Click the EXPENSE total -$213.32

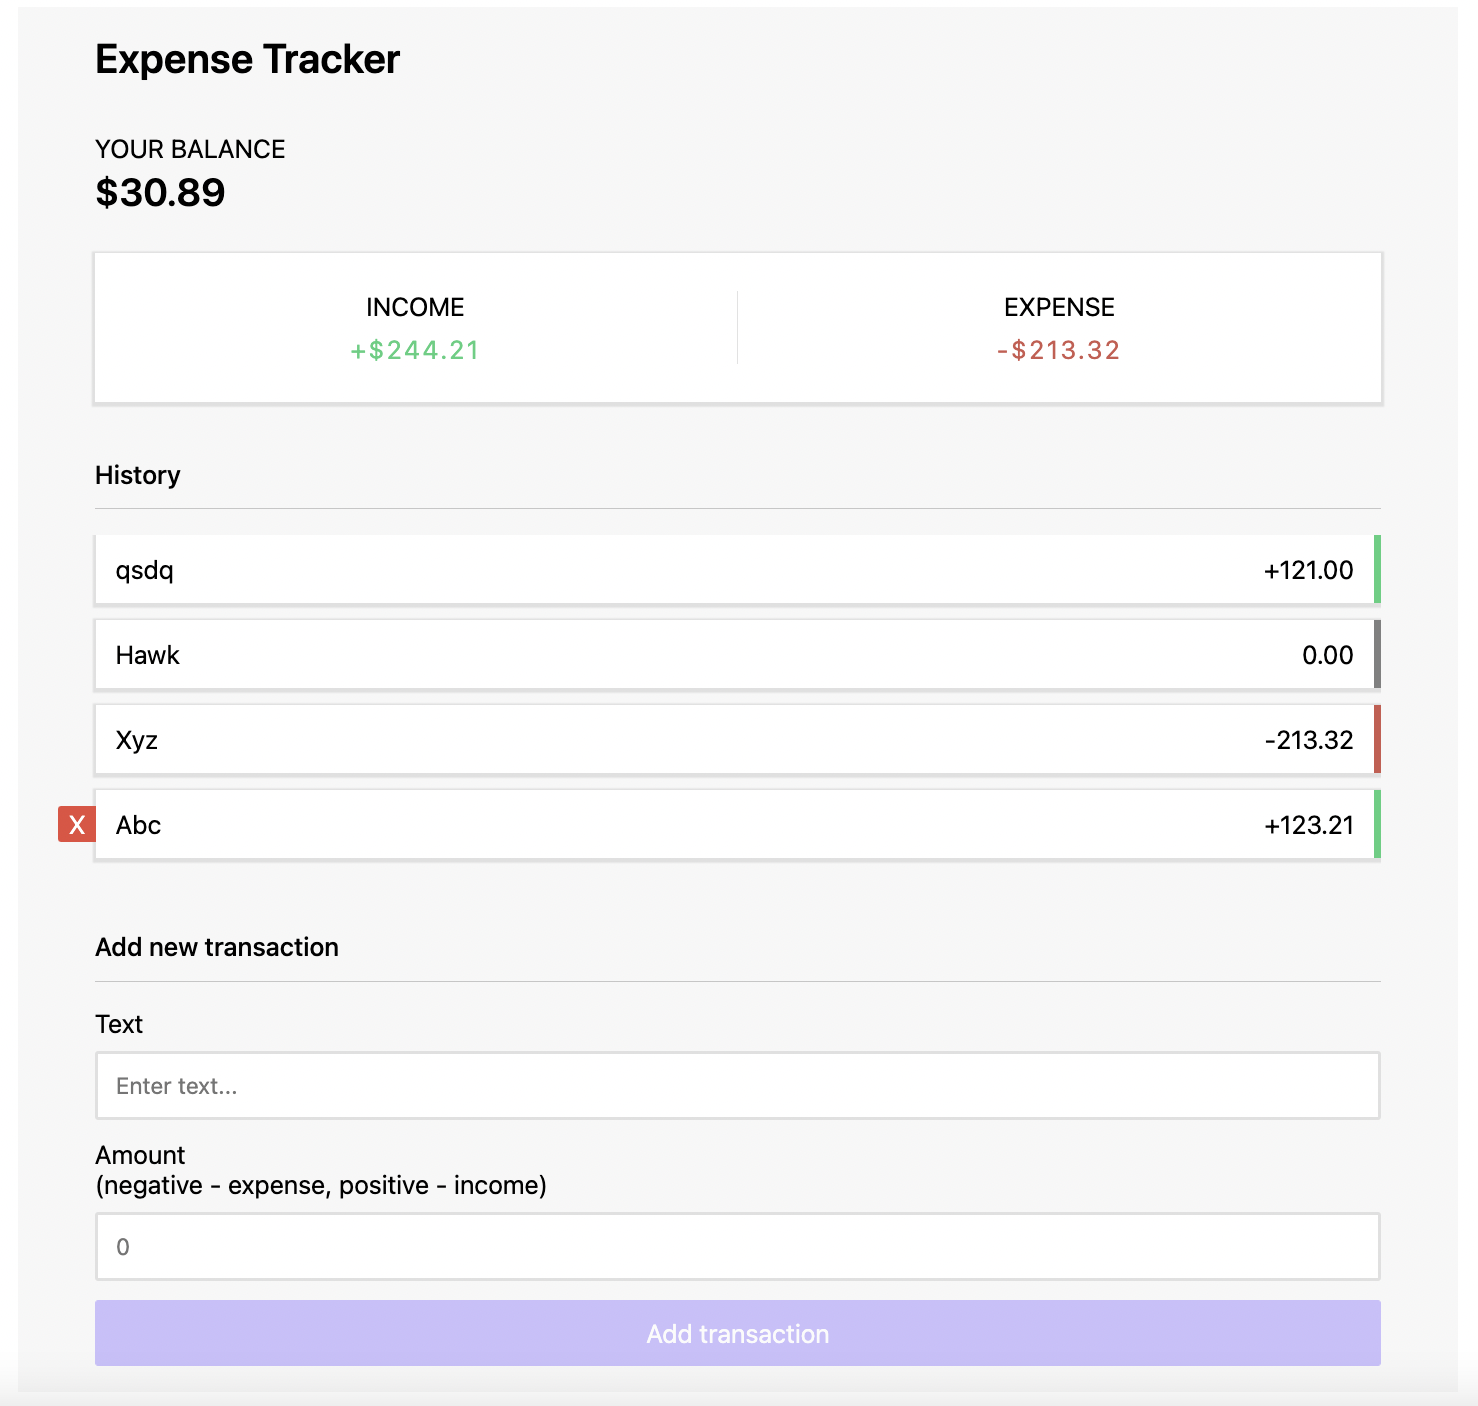tap(1057, 351)
